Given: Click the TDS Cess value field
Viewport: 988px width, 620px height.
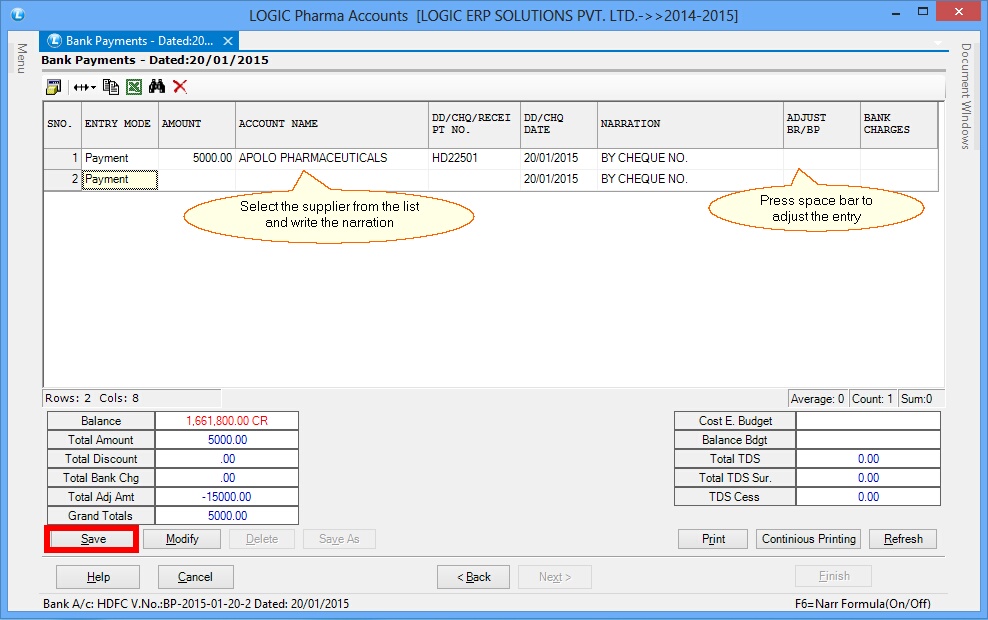Looking at the screenshot, I should tap(868, 497).
